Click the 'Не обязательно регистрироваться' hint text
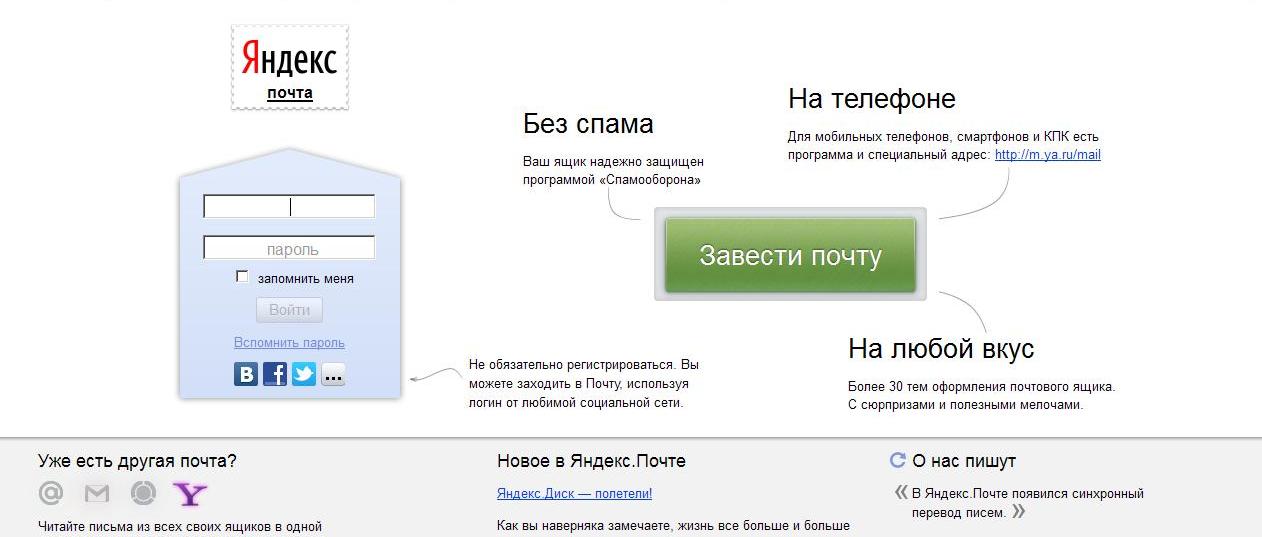 pyautogui.click(x=584, y=384)
